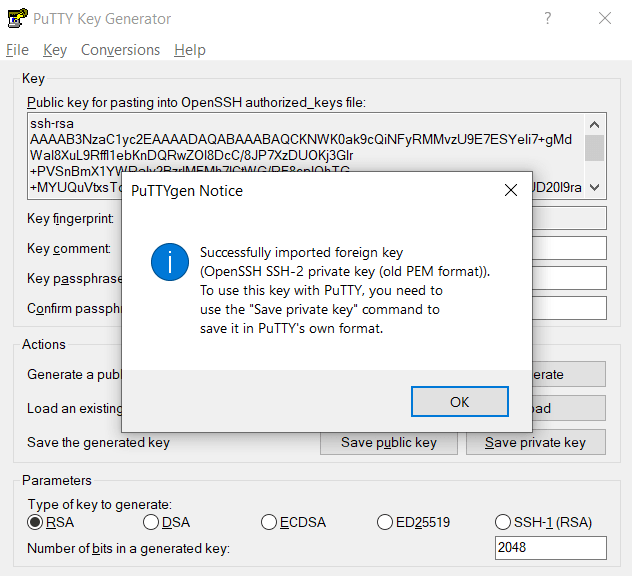Open the Help menu

tap(189, 50)
